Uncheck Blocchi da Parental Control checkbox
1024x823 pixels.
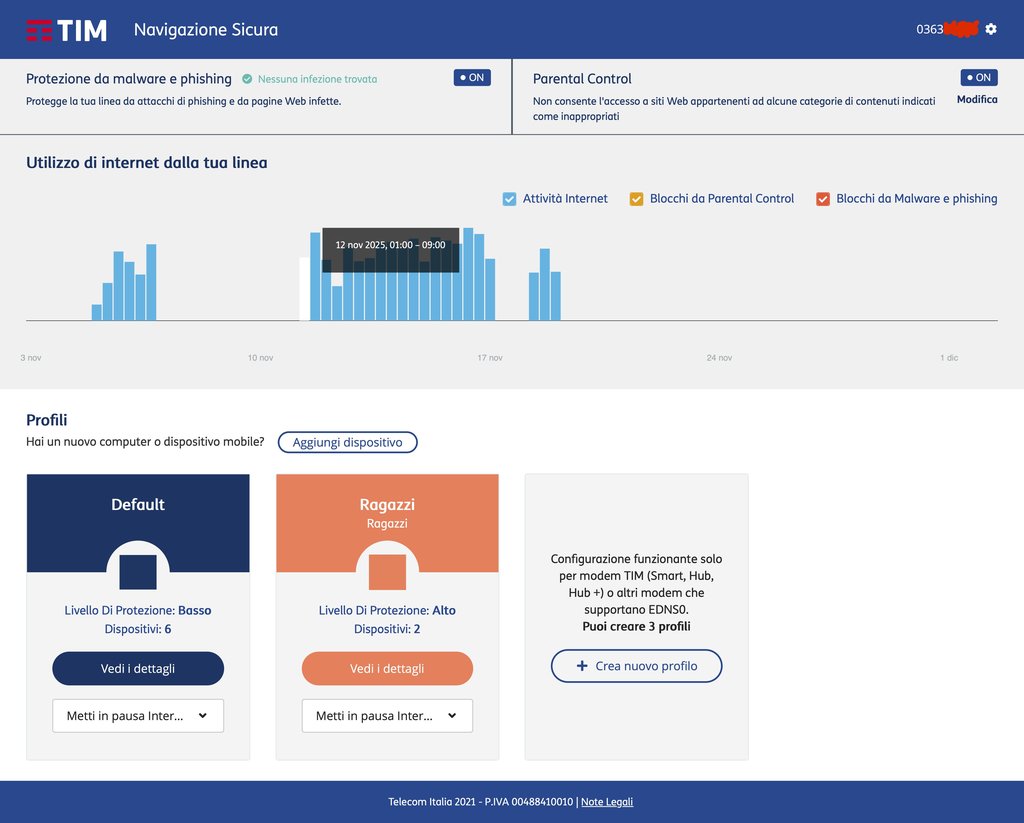click(x=636, y=199)
